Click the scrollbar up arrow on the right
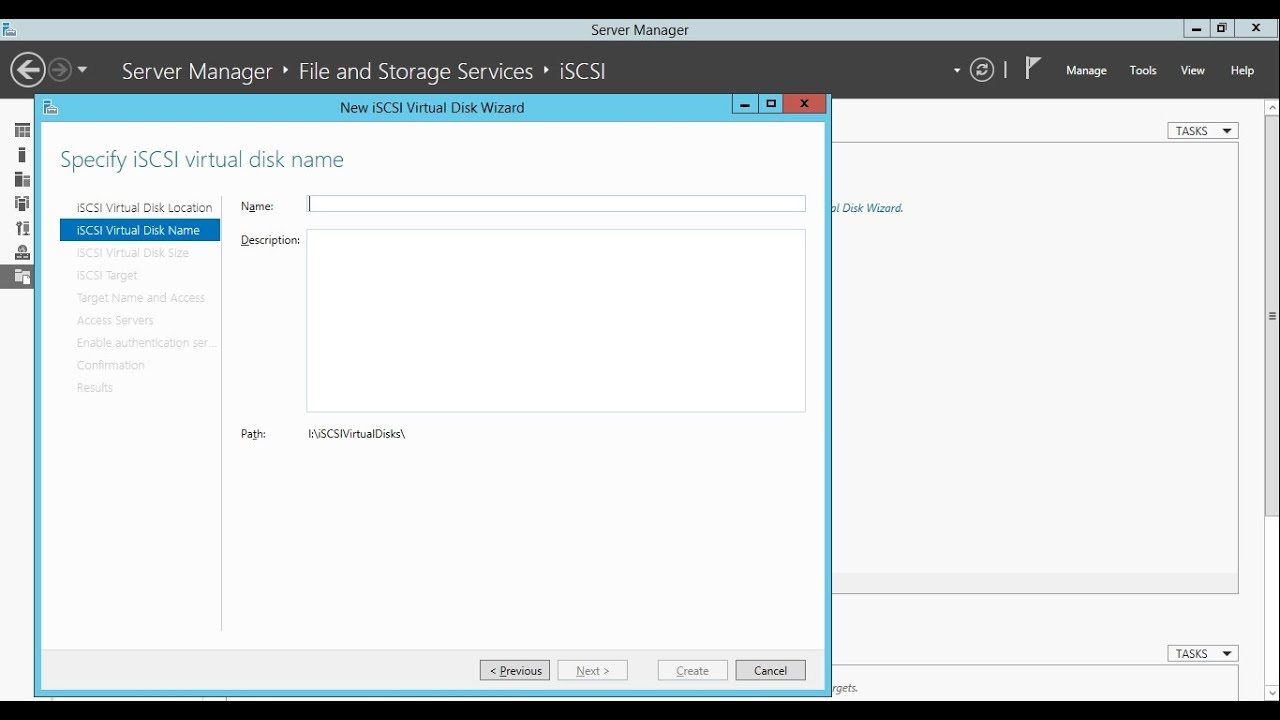1280x720 pixels. (1272, 107)
